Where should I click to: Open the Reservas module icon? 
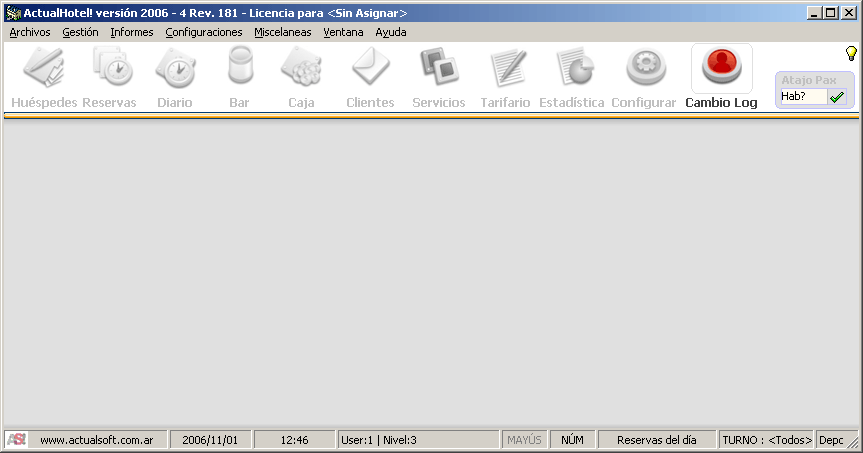(109, 70)
